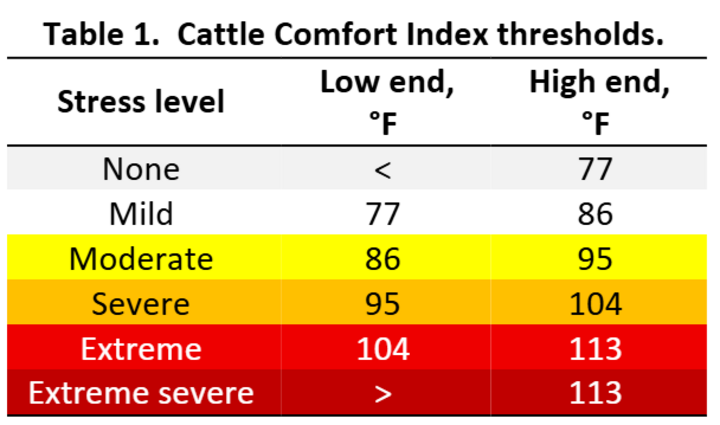Select the None stress level cell
Image resolution: width=720 pixels, height=425 pixels.
pyautogui.click(x=141, y=169)
